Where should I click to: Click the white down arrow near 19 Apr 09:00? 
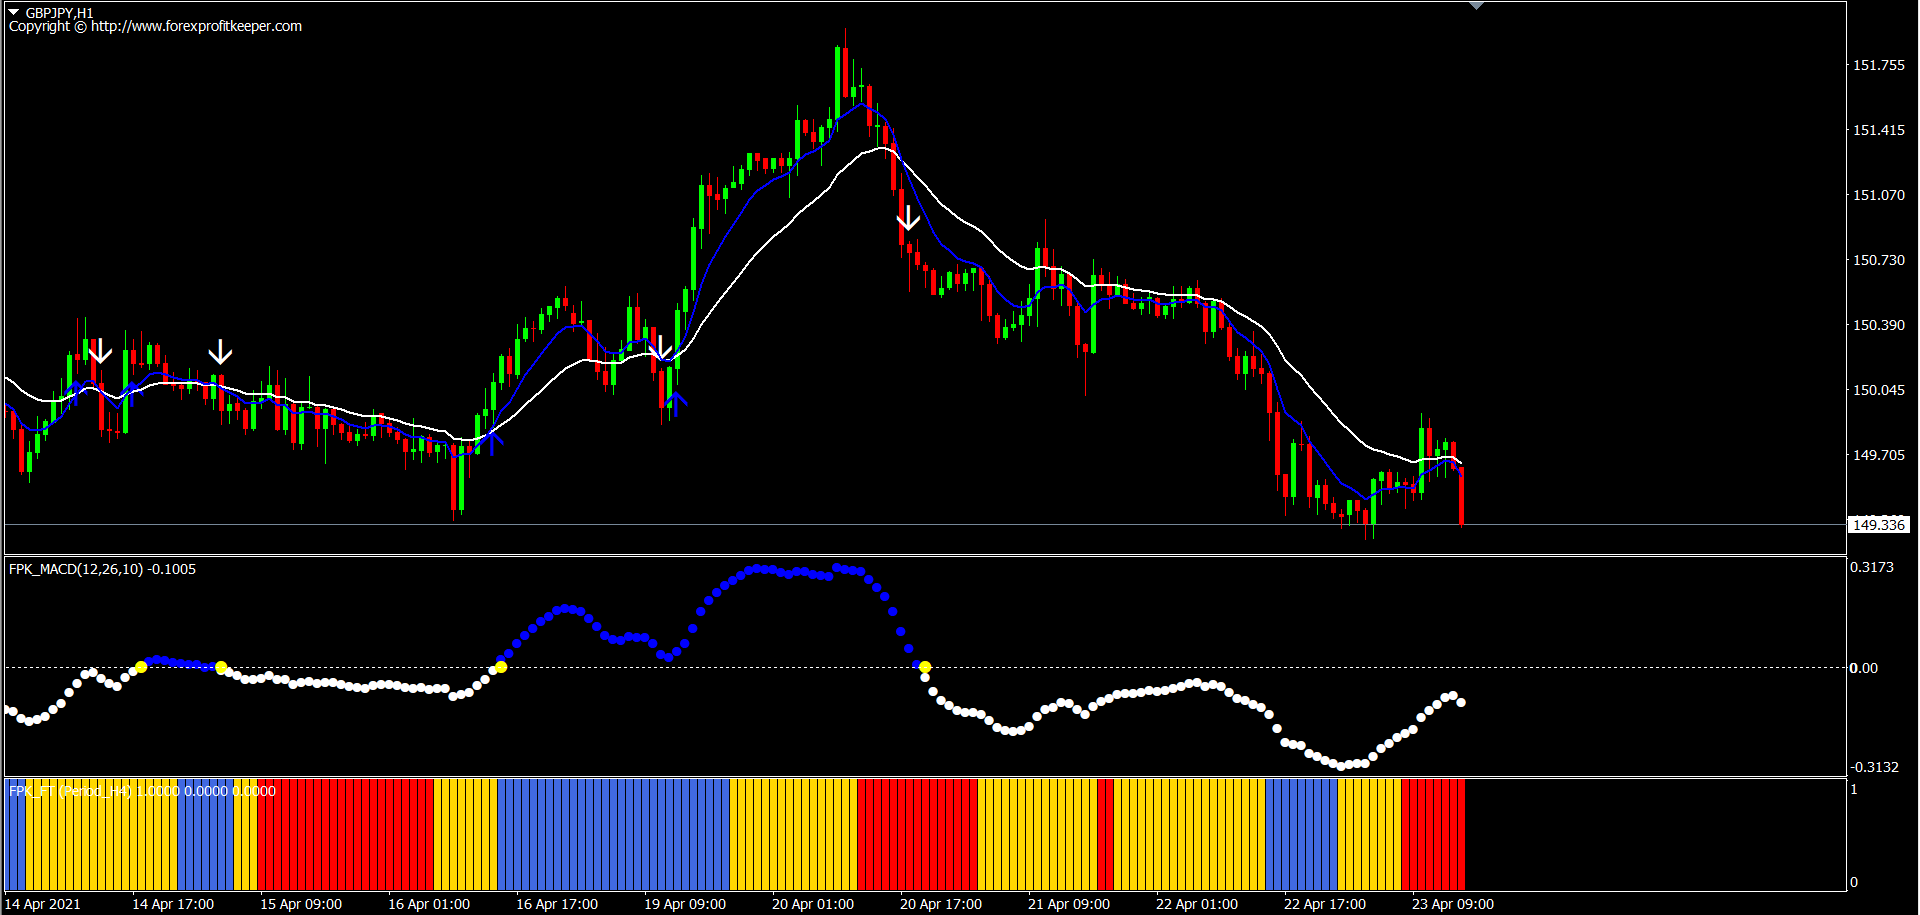[x=660, y=348]
